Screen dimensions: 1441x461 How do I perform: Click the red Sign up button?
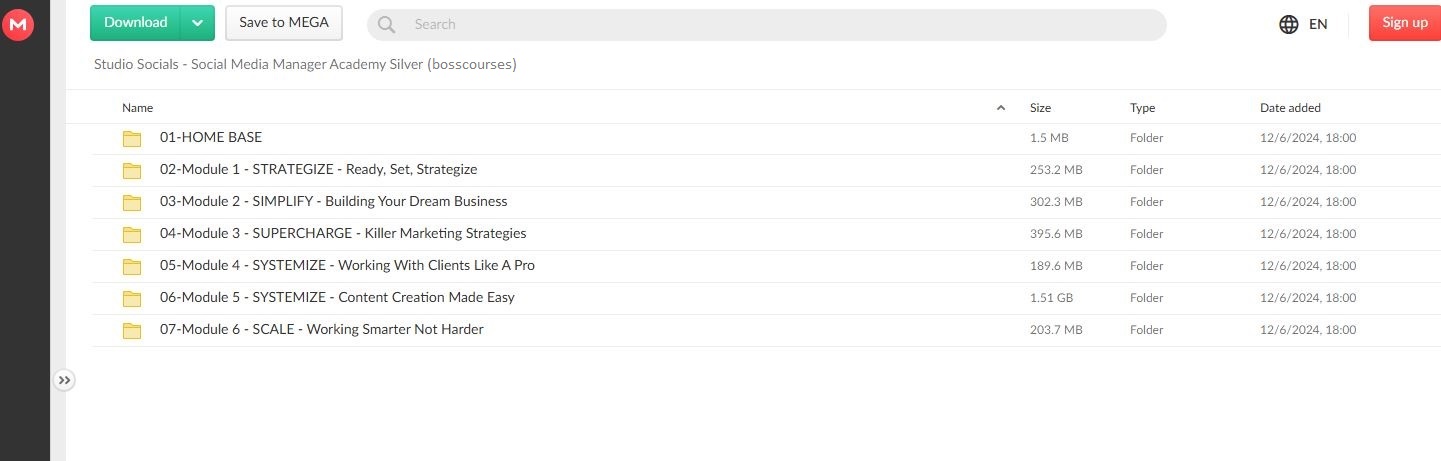[1404, 23]
